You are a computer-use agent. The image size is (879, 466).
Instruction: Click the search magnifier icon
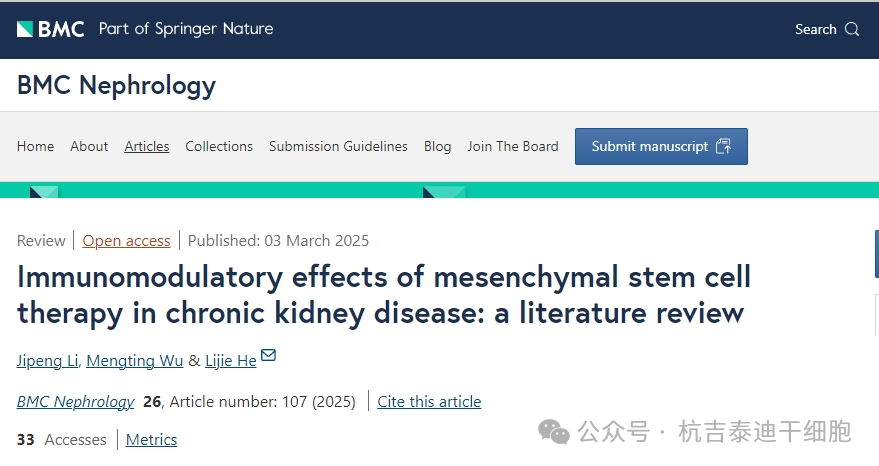pos(852,29)
